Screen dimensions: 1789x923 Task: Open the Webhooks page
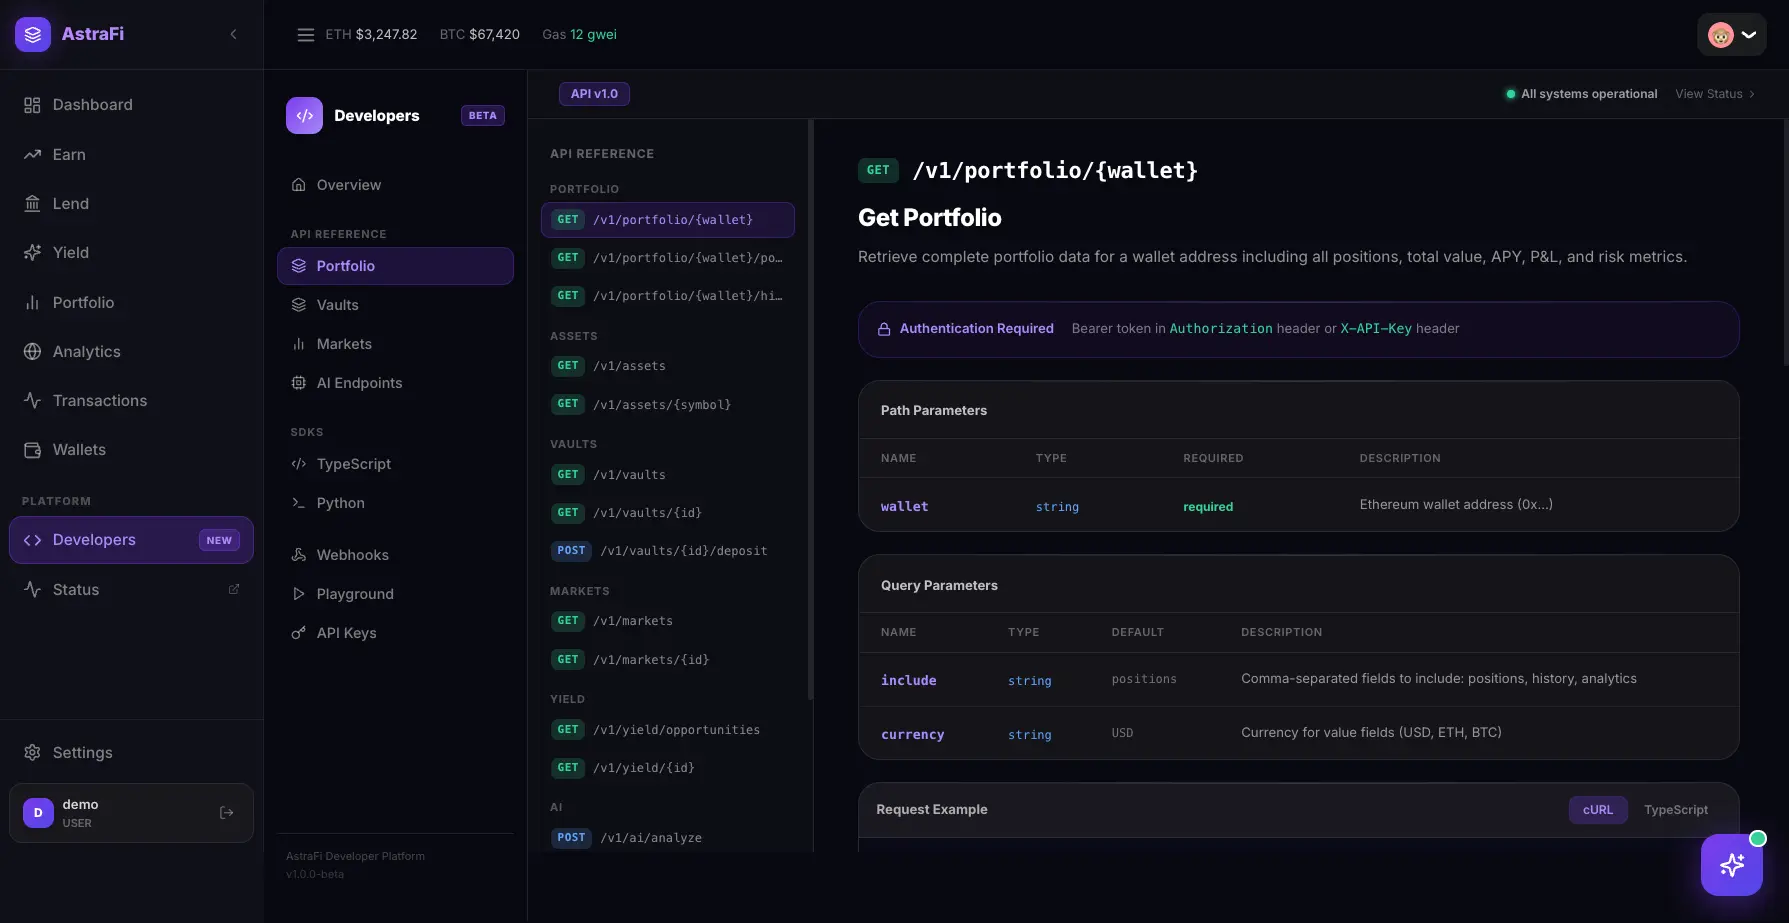click(x=395, y=555)
